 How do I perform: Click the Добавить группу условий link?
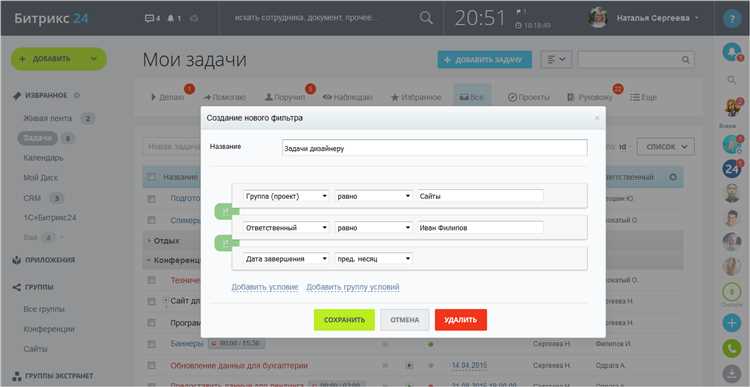pos(353,287)
